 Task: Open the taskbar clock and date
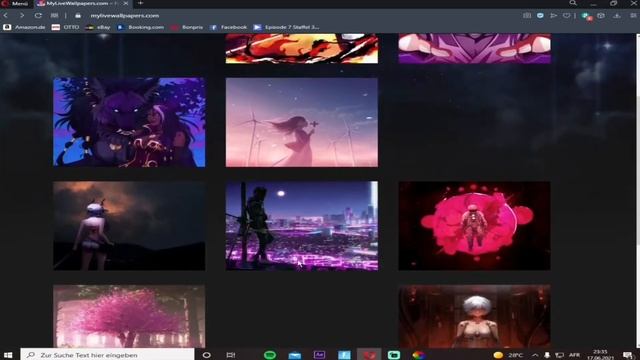600,355
